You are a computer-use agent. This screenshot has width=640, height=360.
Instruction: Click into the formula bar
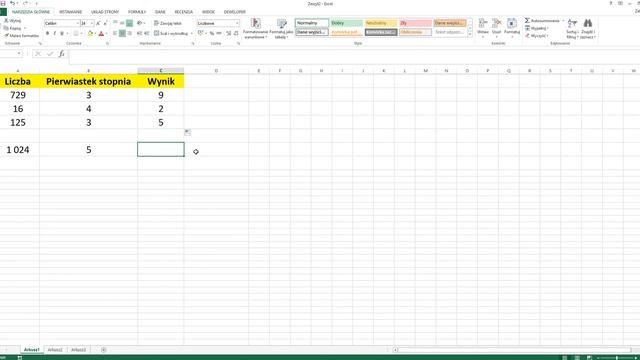(354, 57)
